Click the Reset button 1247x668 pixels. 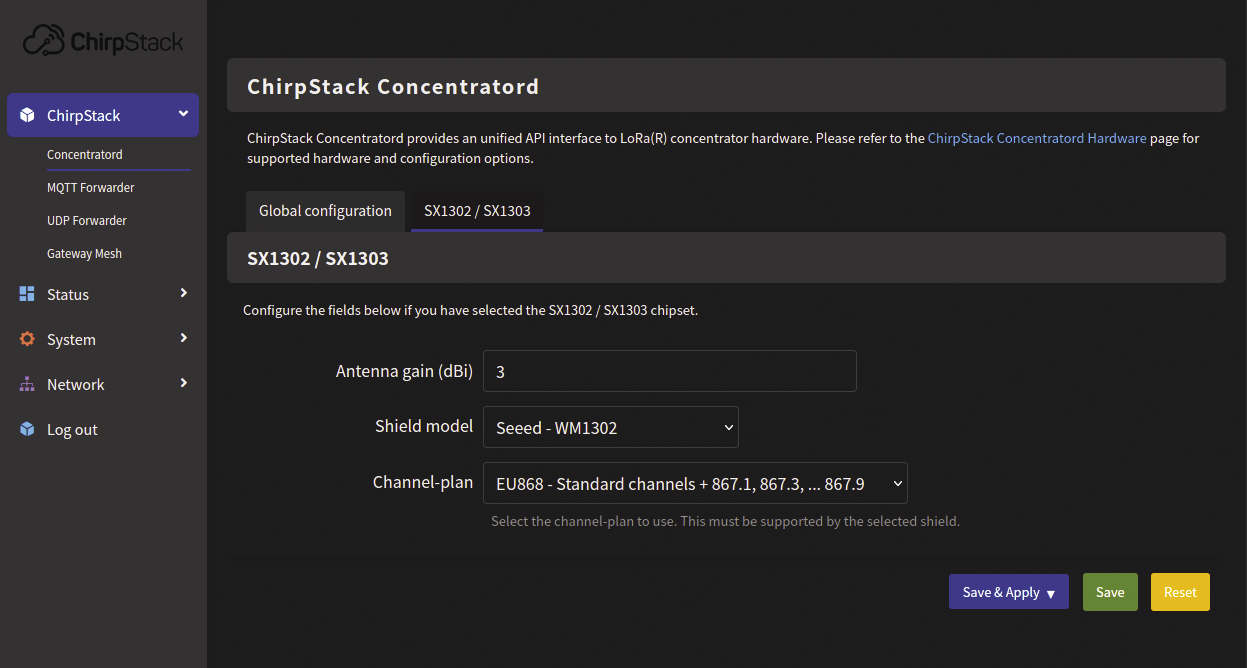point(1180,592)
